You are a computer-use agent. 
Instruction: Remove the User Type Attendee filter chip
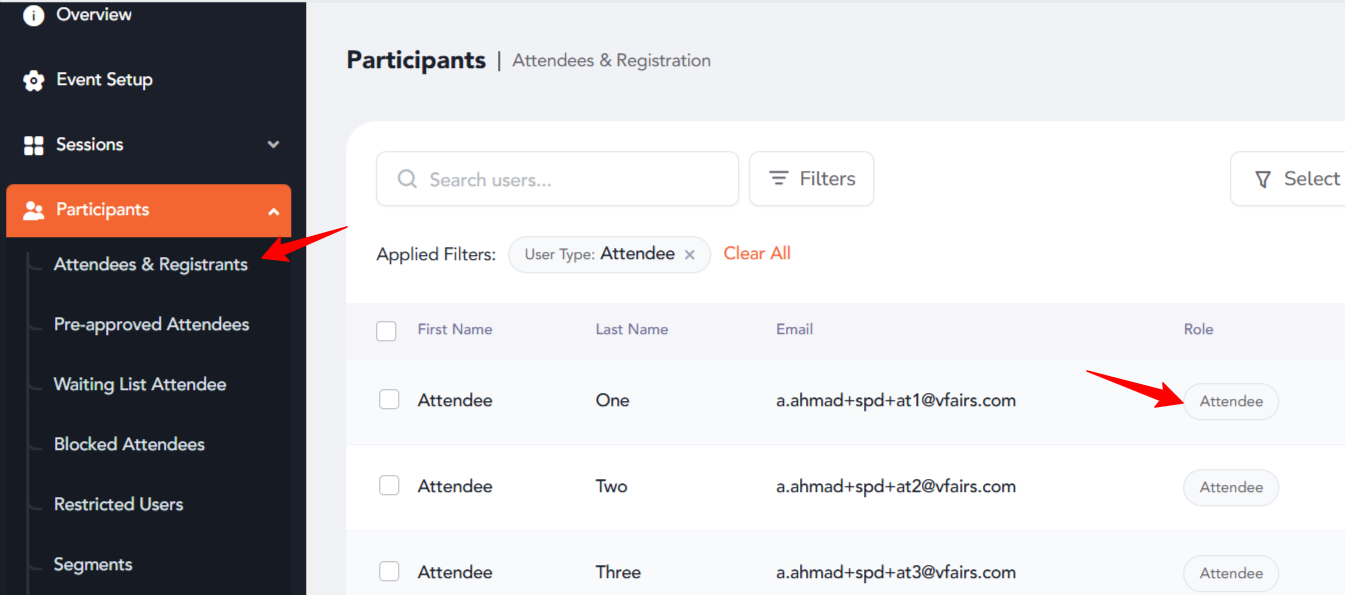[x=689, y=255]
